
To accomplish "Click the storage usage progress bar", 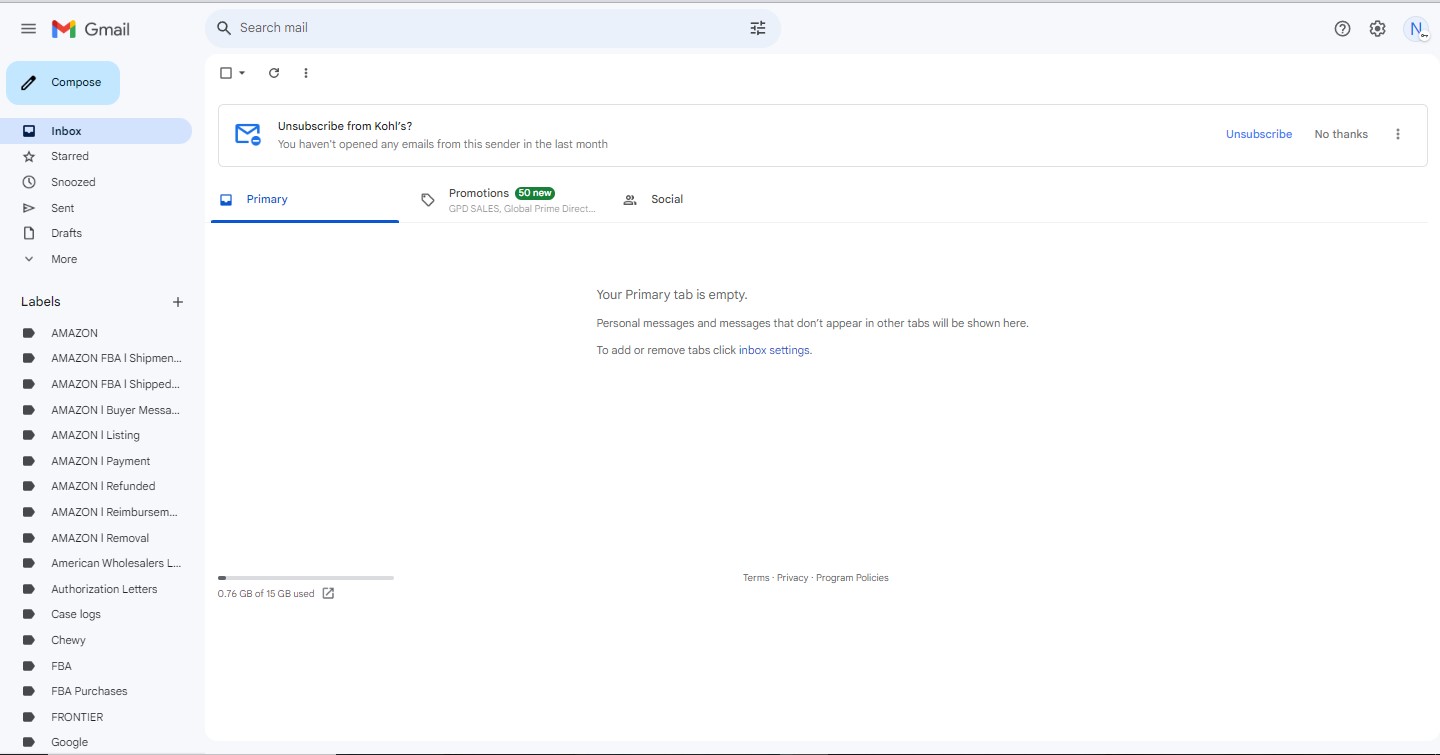I will pyautogui.click(x=306, y=578).
